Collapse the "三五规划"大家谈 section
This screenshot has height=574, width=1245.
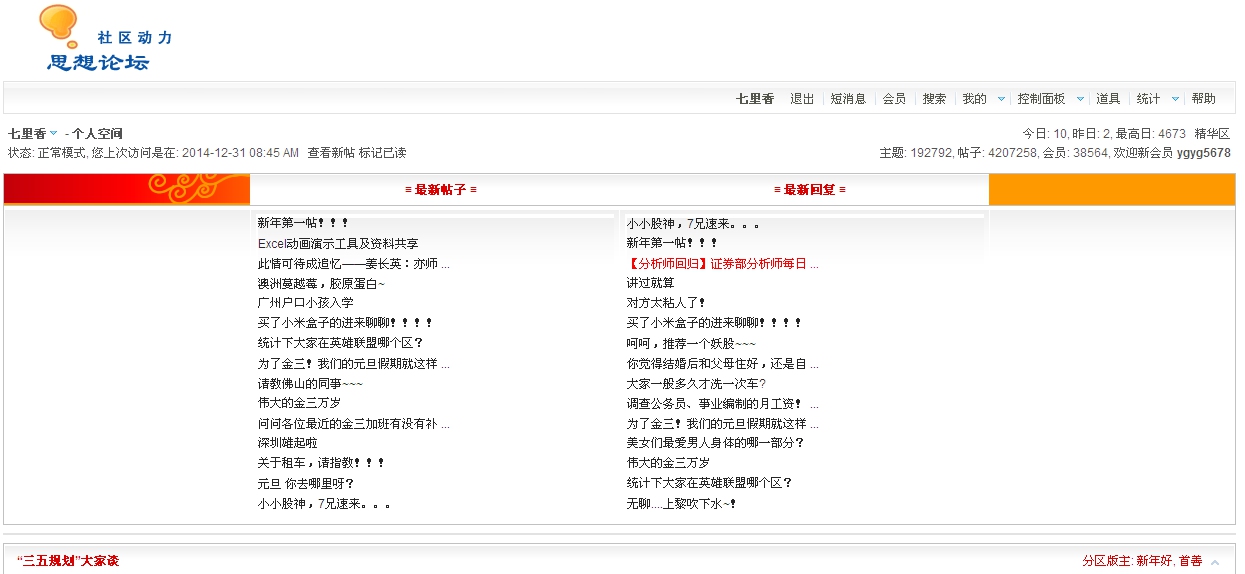click(x=1214, y=562)
